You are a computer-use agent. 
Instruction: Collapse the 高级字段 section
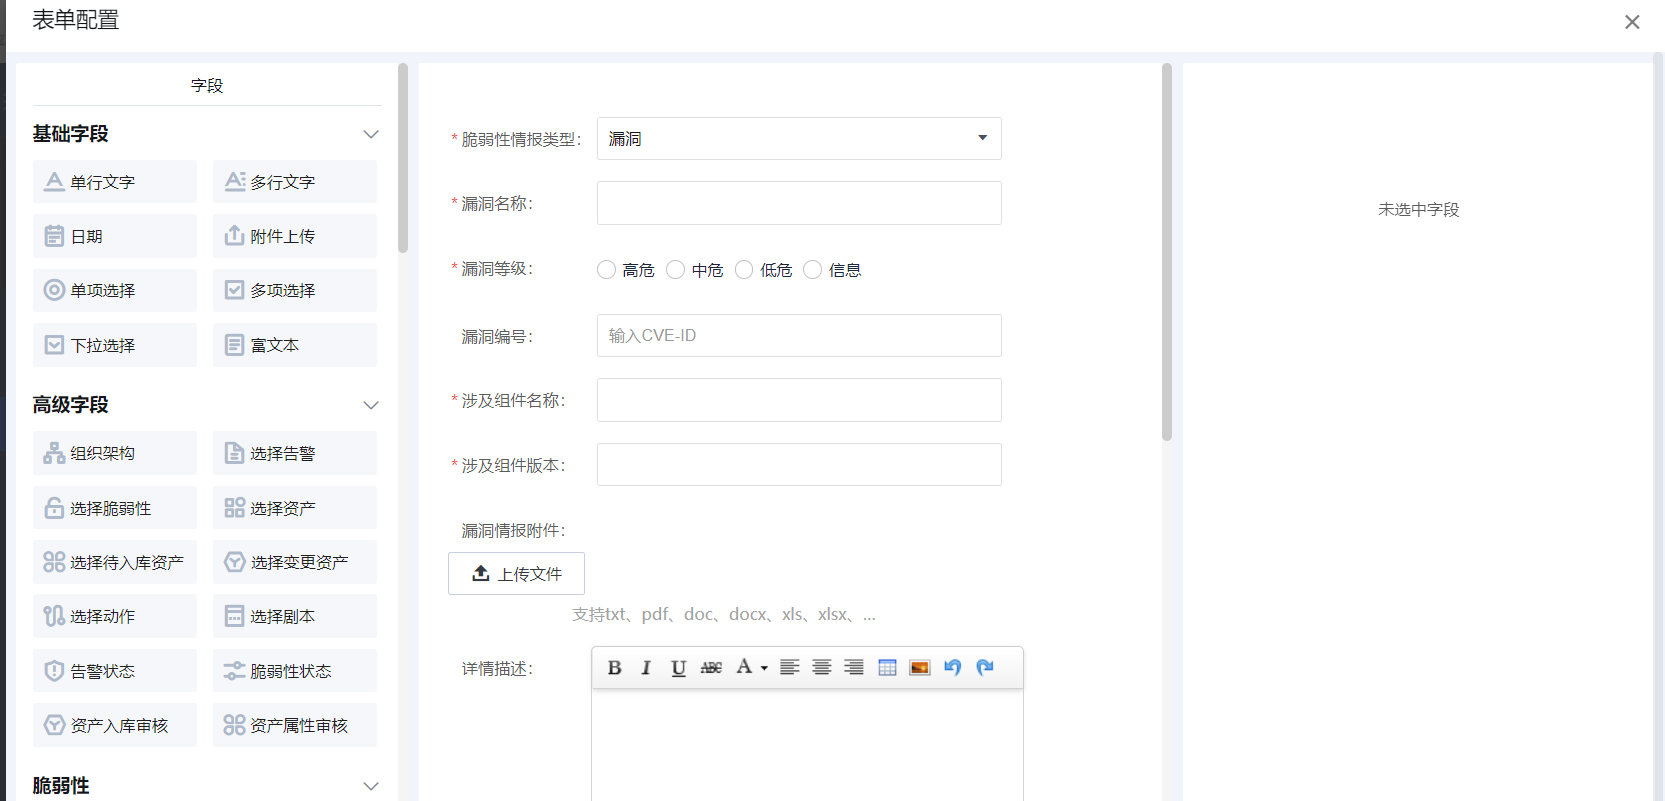[x=371, y=405]
